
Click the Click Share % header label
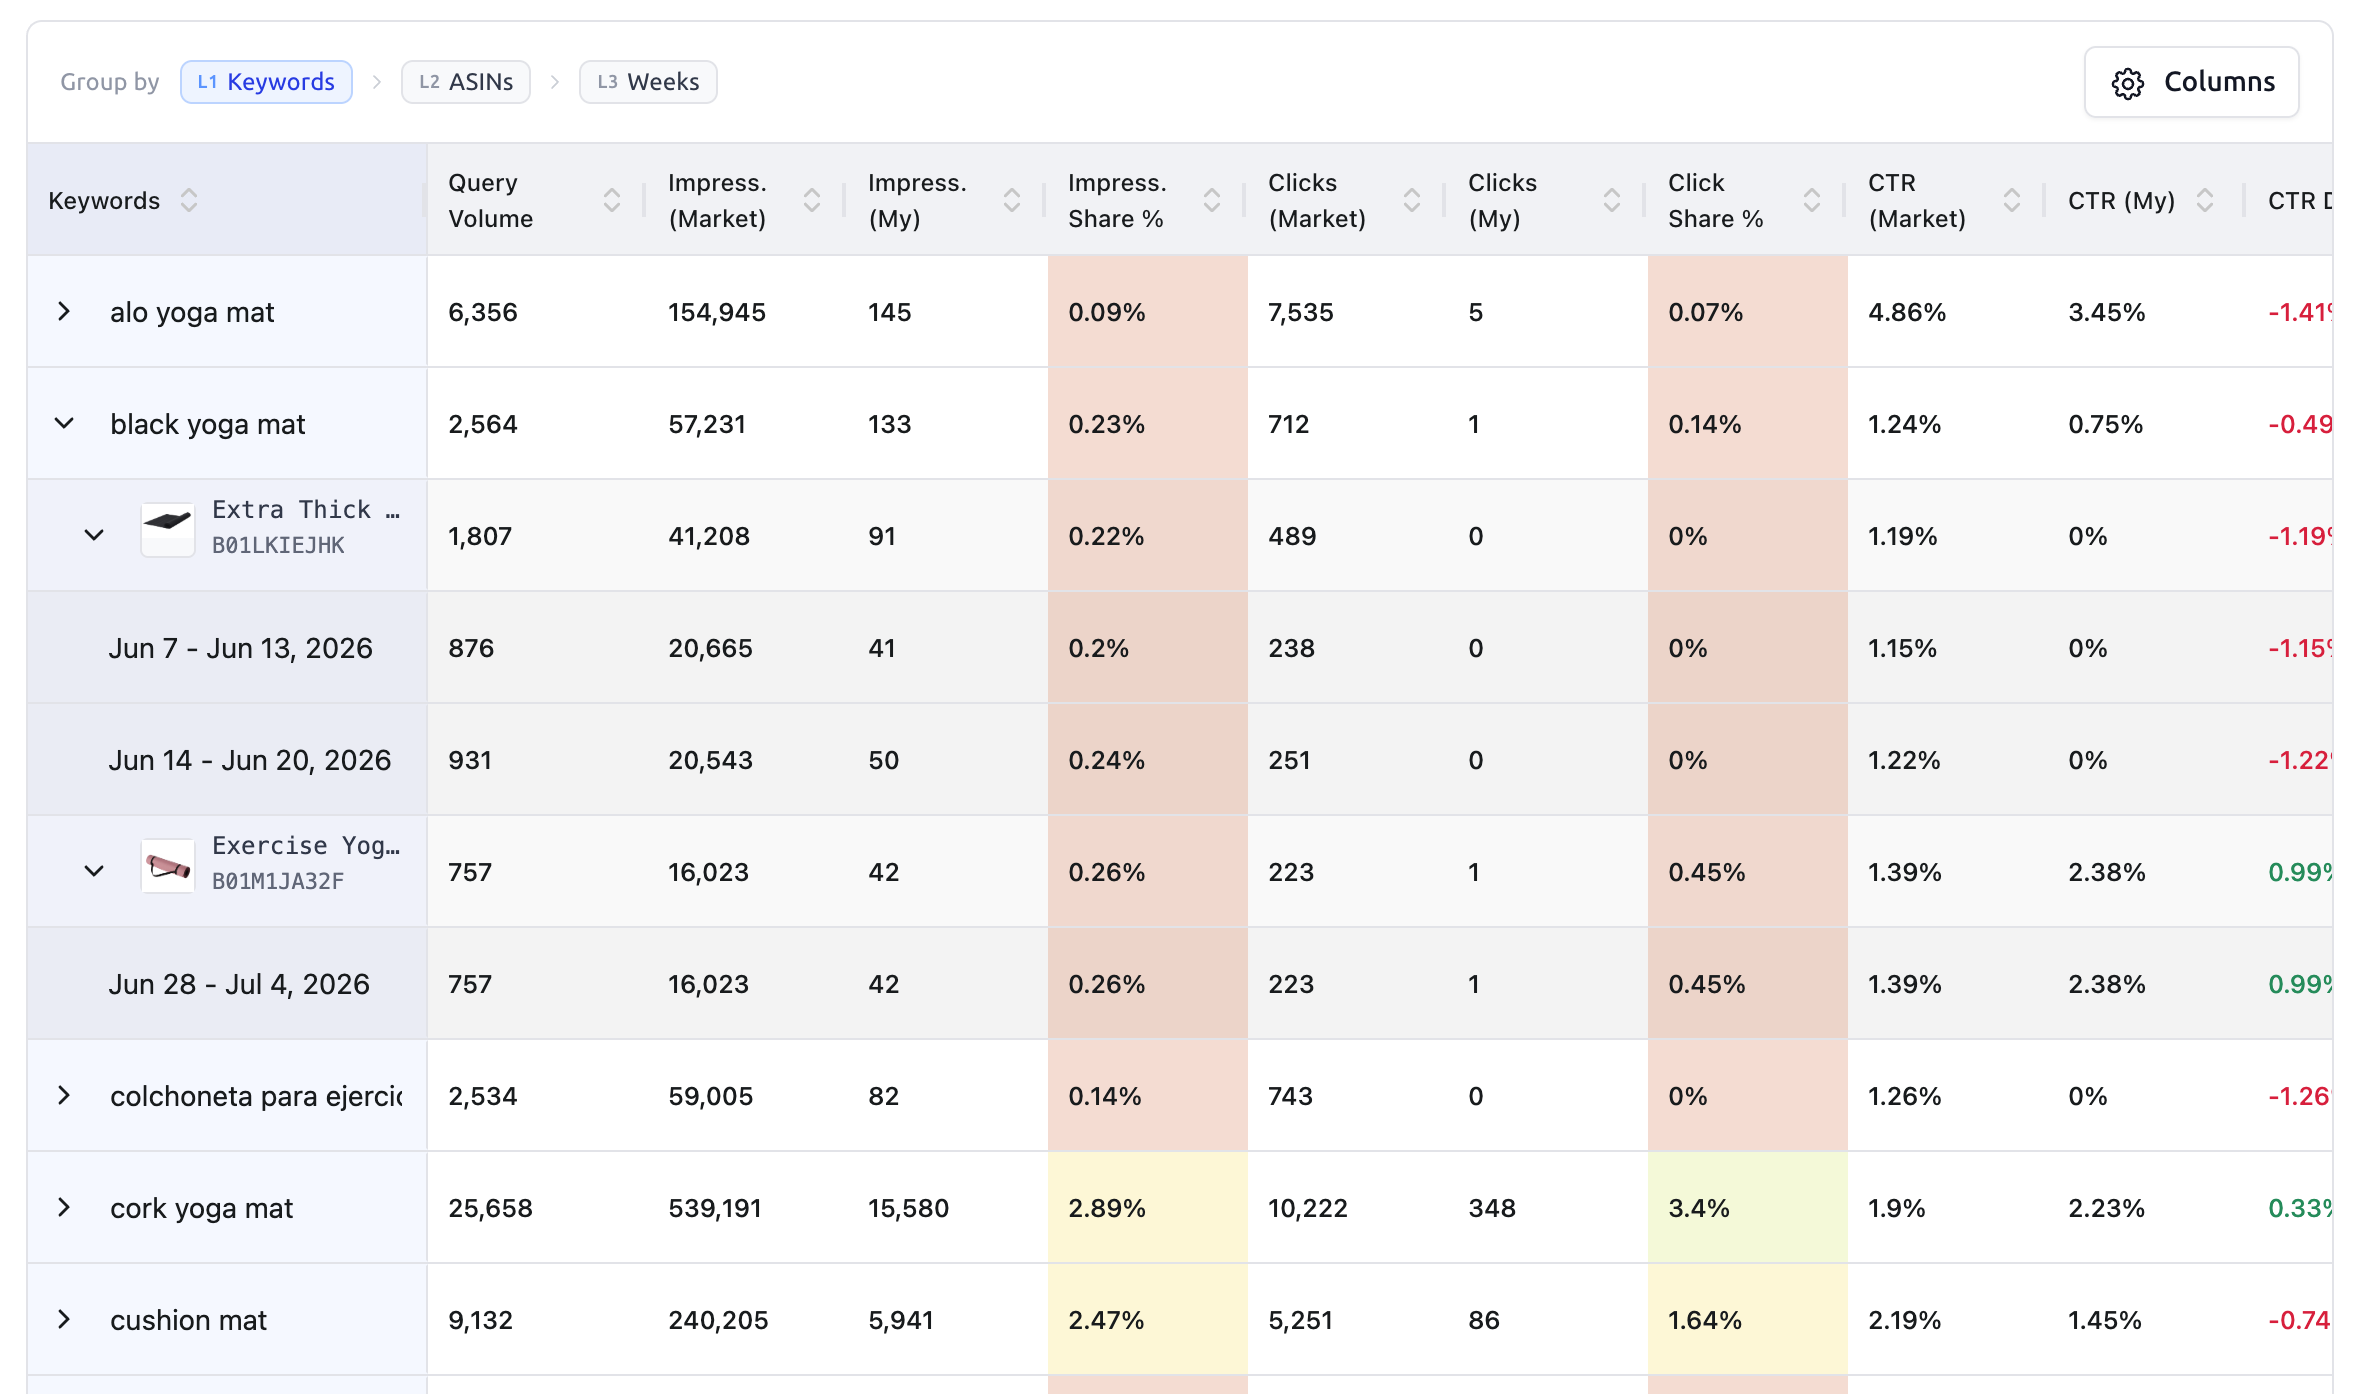1716,201
